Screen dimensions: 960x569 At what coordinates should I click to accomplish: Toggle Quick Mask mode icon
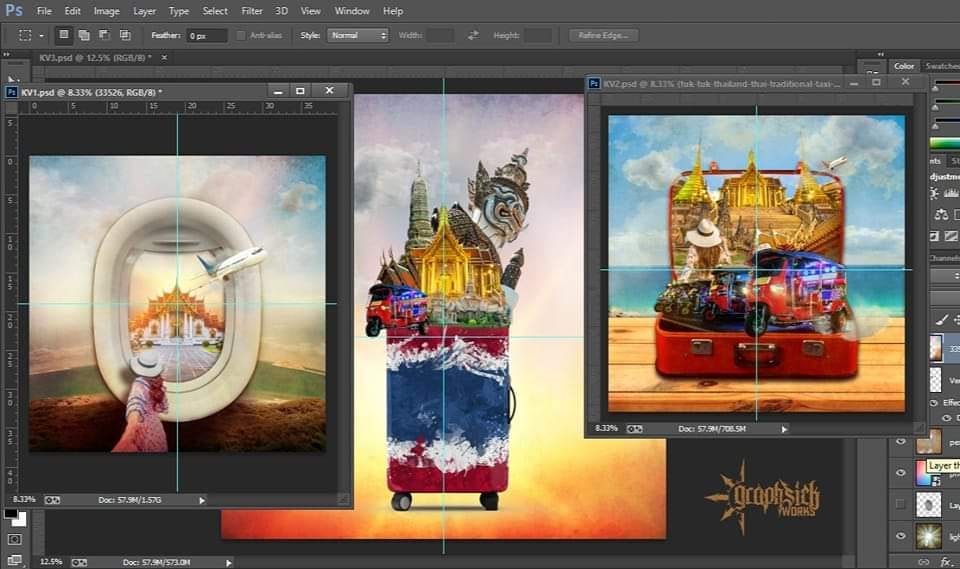coord(14,540)
